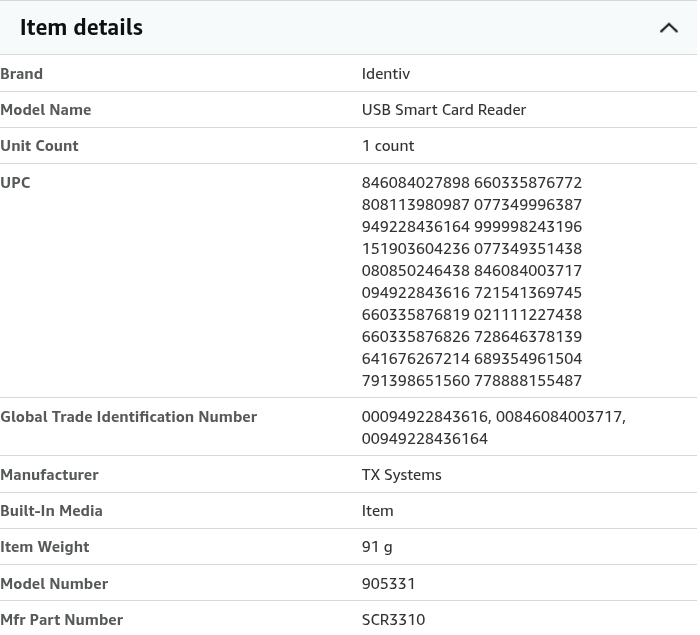Image resolution: width=700 pixels, height=635 pixels.
Task: Select the Brand value Identiv
Action: point(386,74)
